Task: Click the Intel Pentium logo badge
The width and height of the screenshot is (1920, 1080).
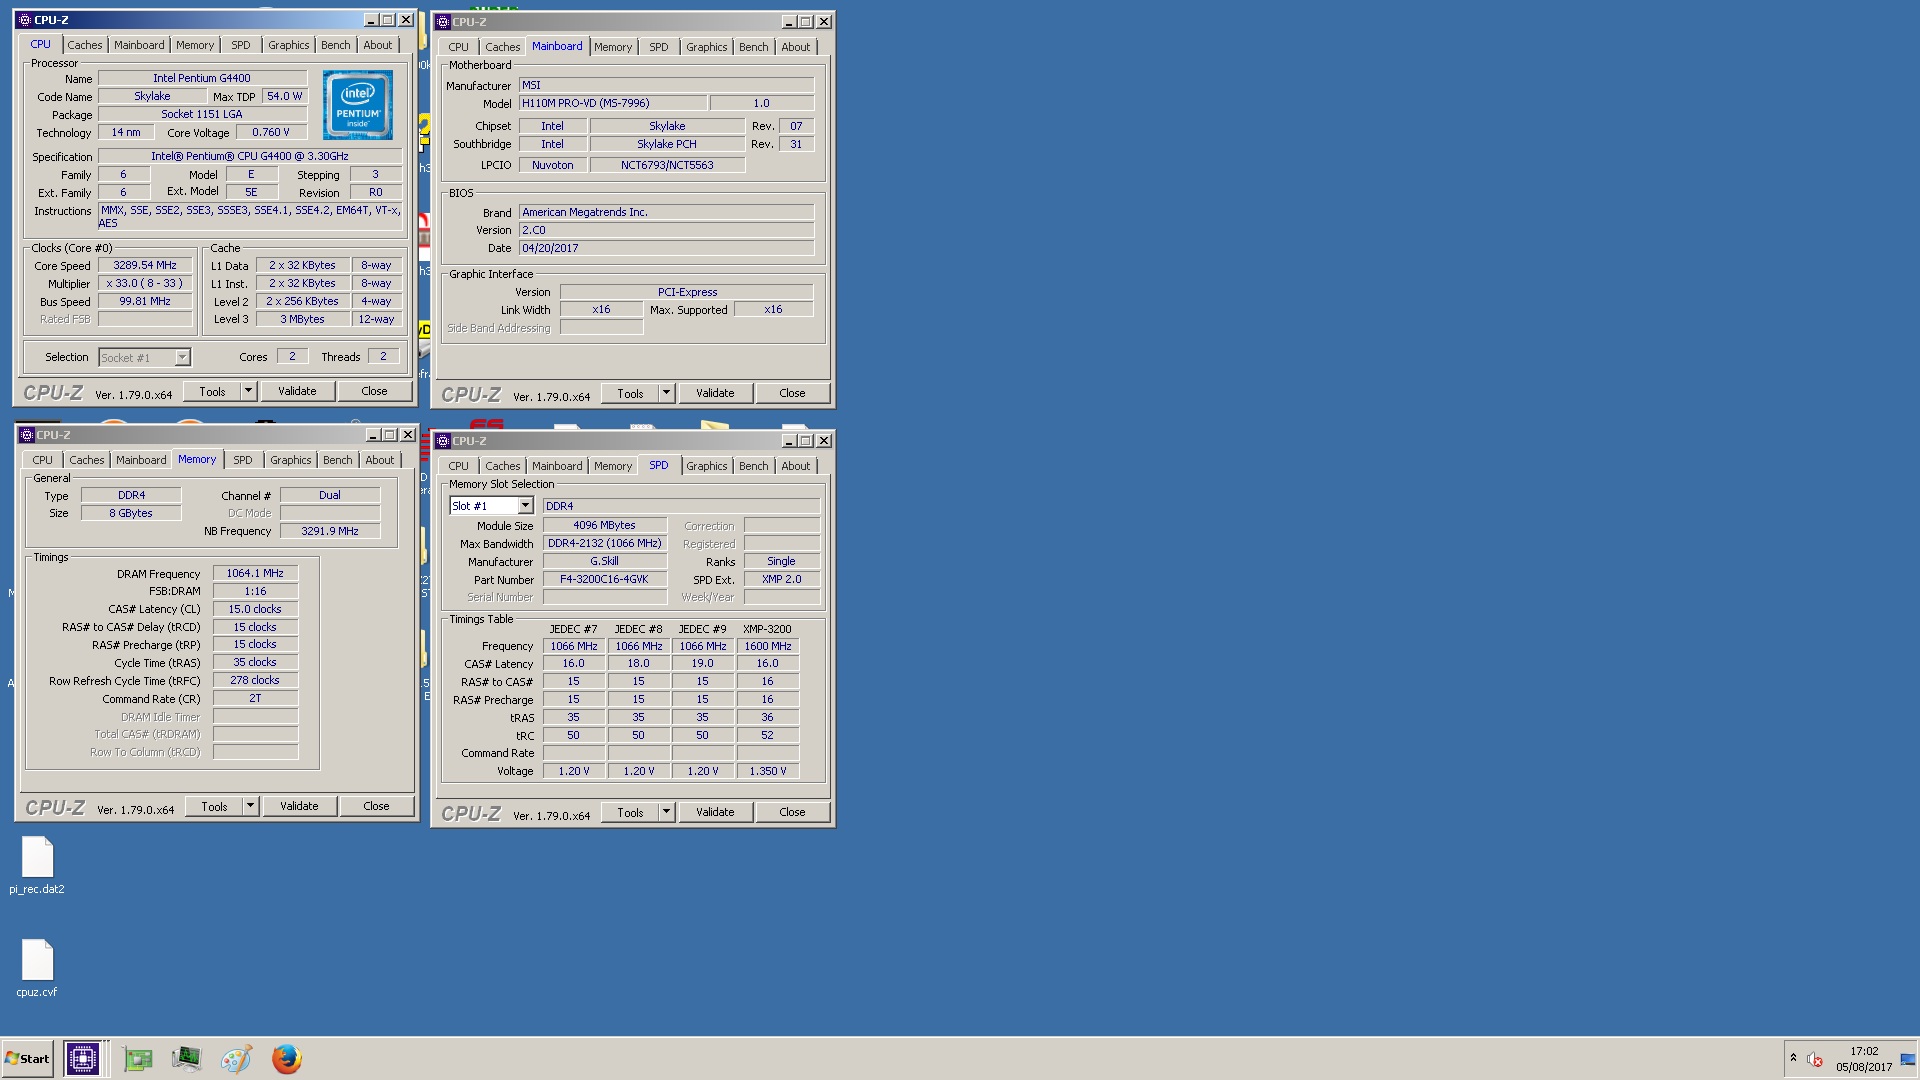Action: (358, 105)
